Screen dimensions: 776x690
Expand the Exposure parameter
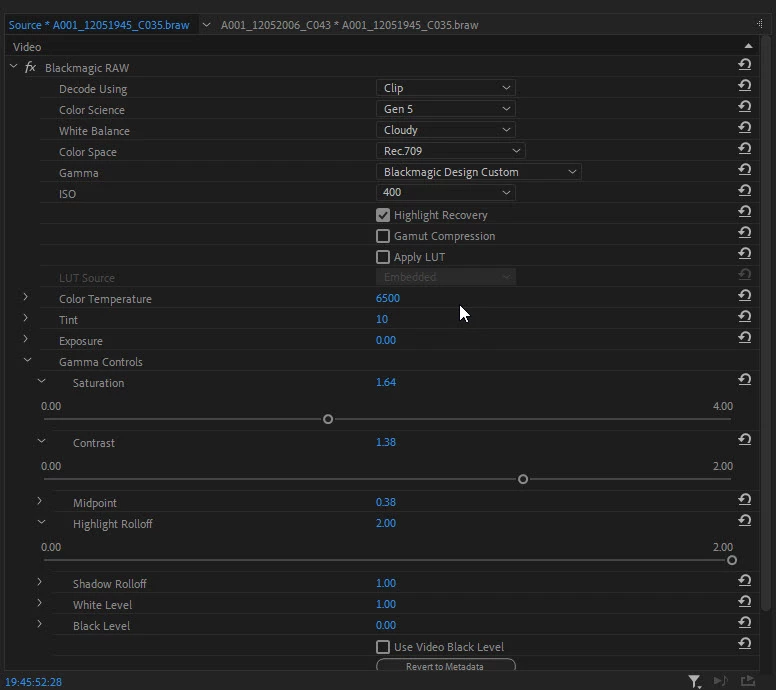pyautogui.click(x=26, y=339)
